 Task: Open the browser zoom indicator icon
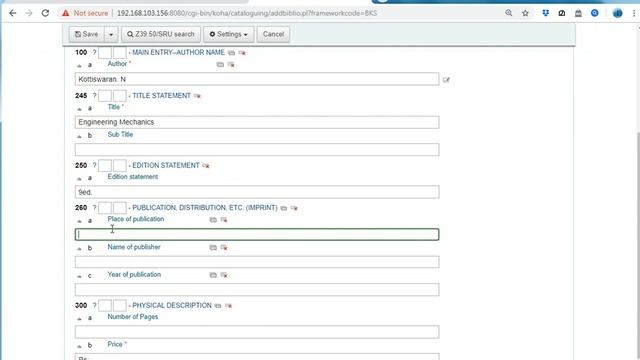click(509, 13)
